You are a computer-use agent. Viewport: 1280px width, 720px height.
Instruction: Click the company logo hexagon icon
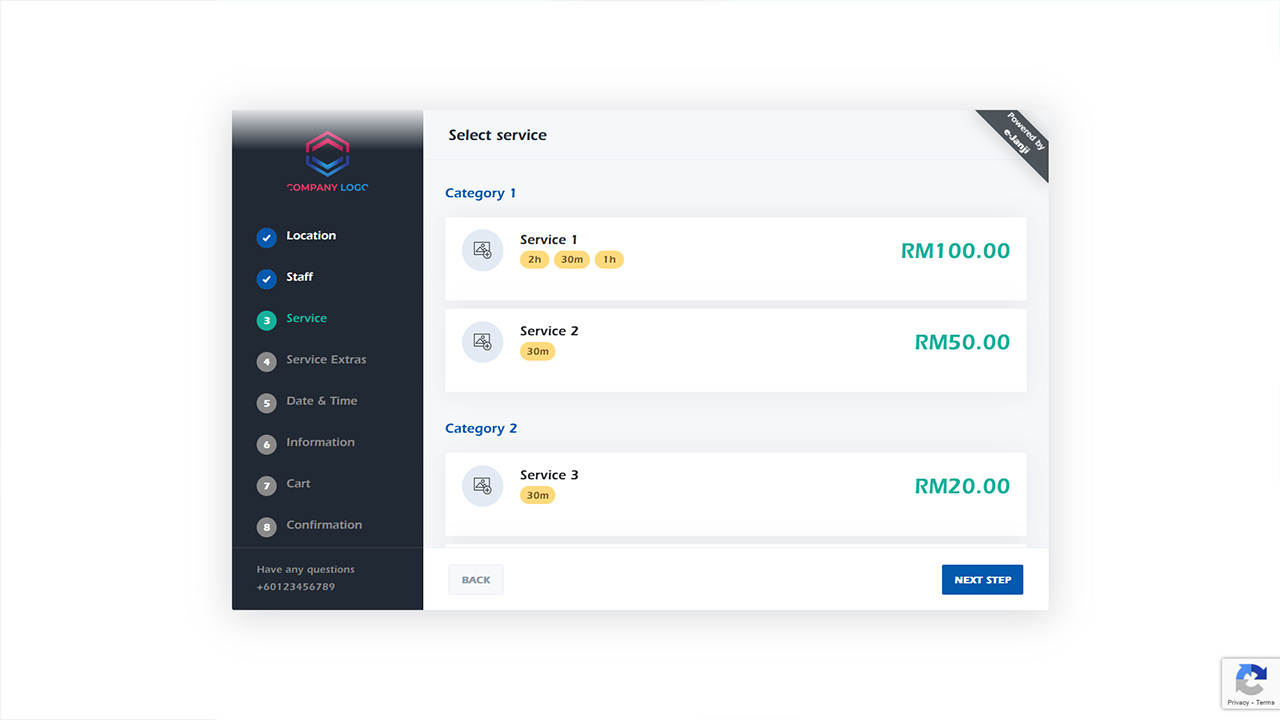tap(327, 154)
